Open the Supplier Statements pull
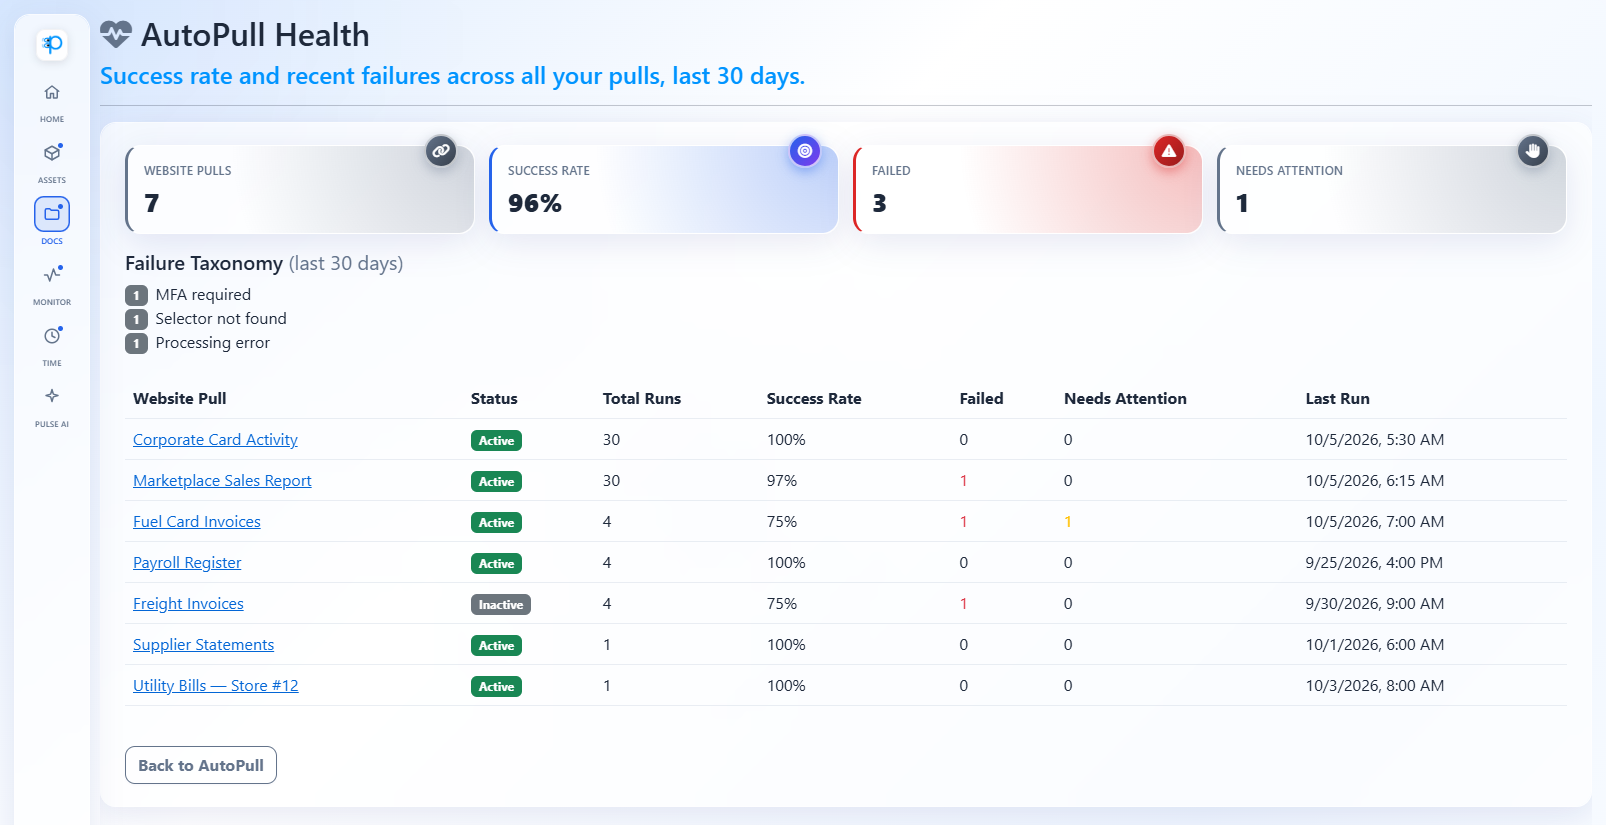Screen dimensions: 1606x825 pos(203,645)
